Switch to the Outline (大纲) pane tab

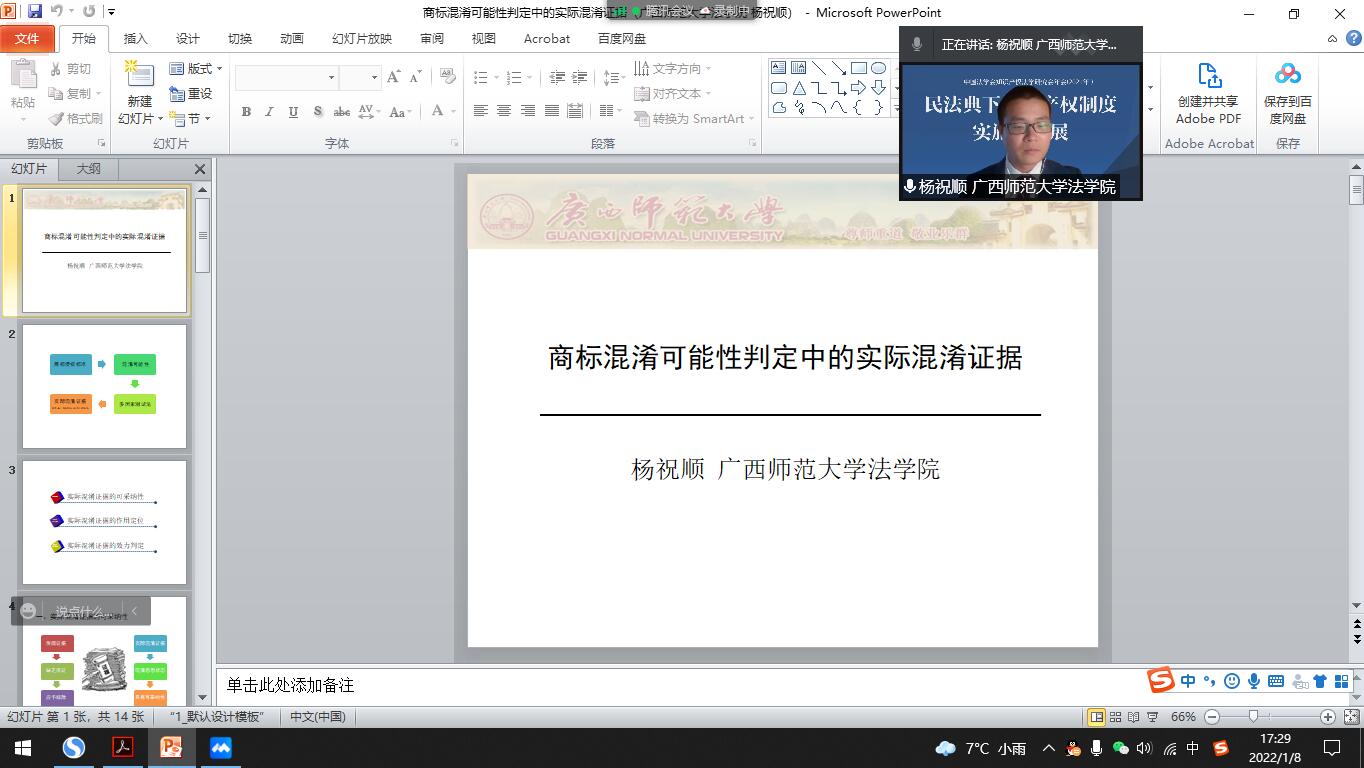click(88, 169)
